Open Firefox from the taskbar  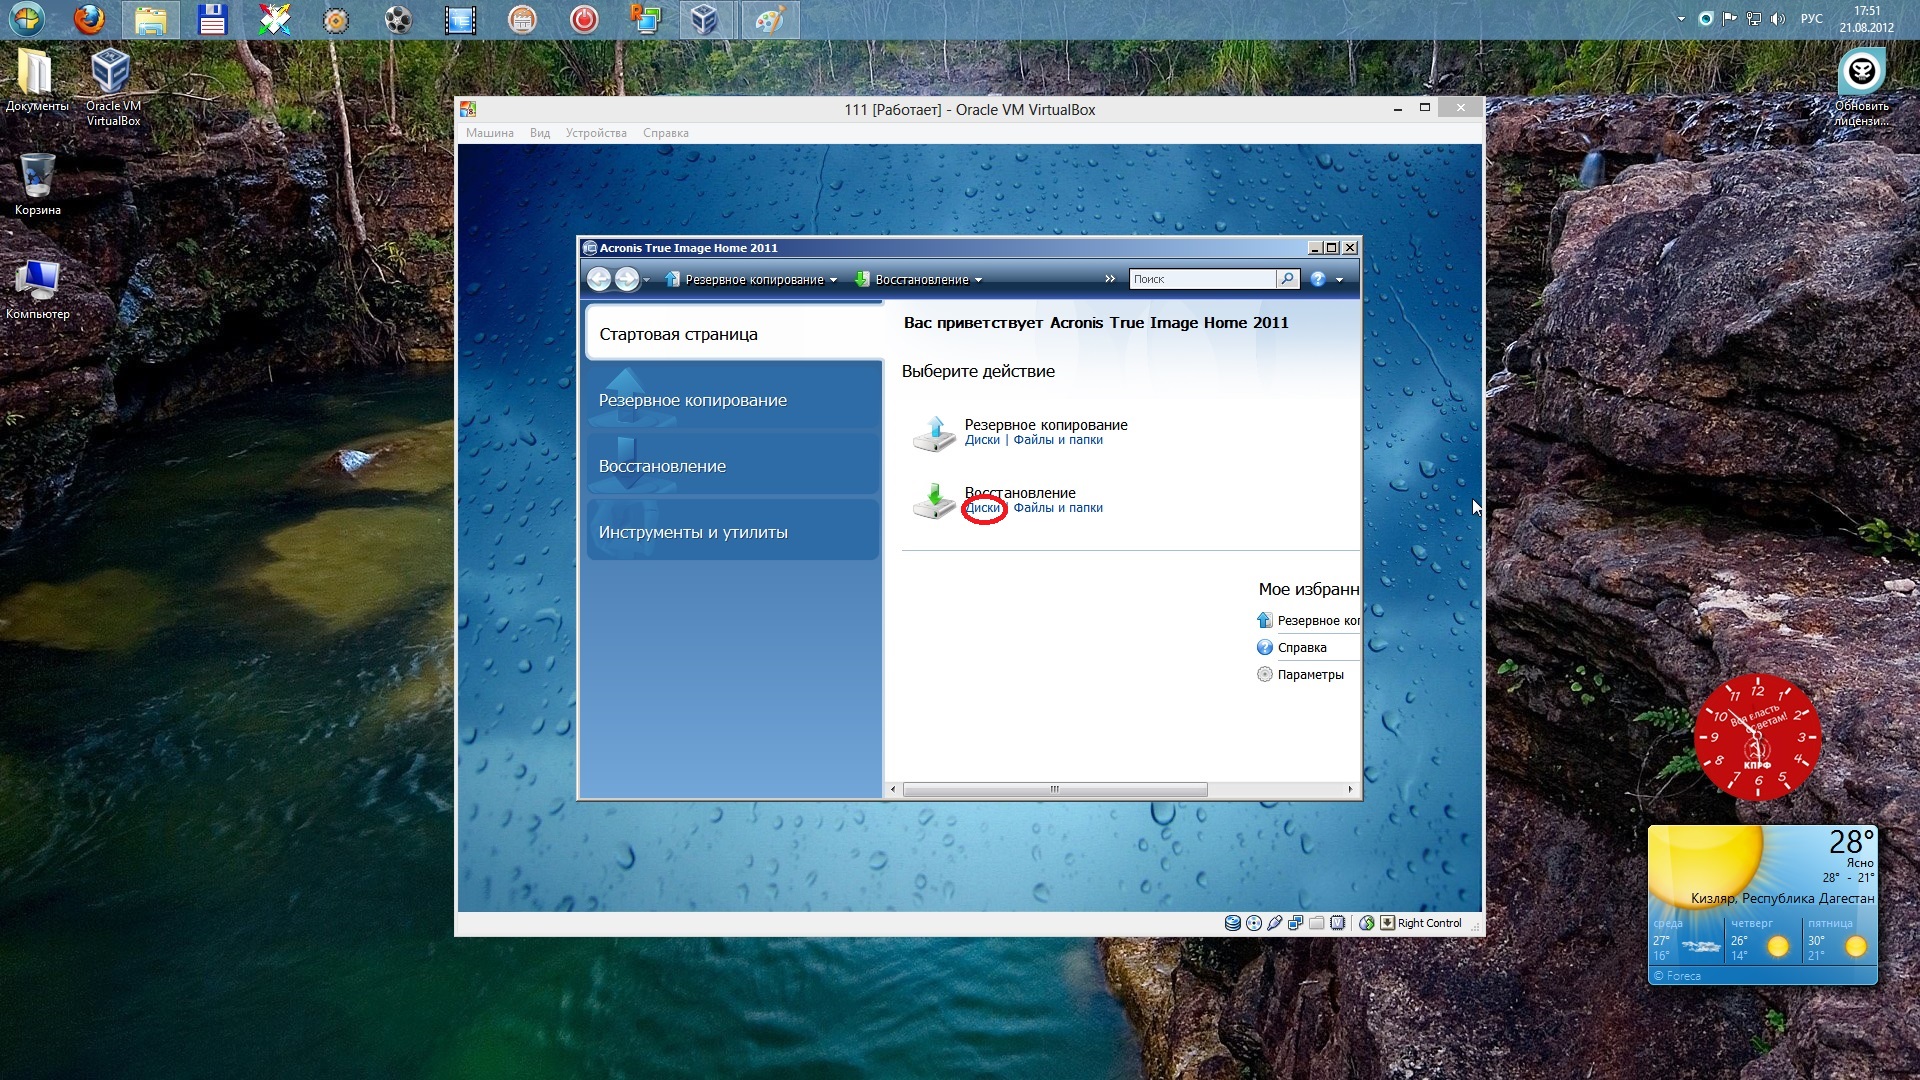tap(90, 19)
